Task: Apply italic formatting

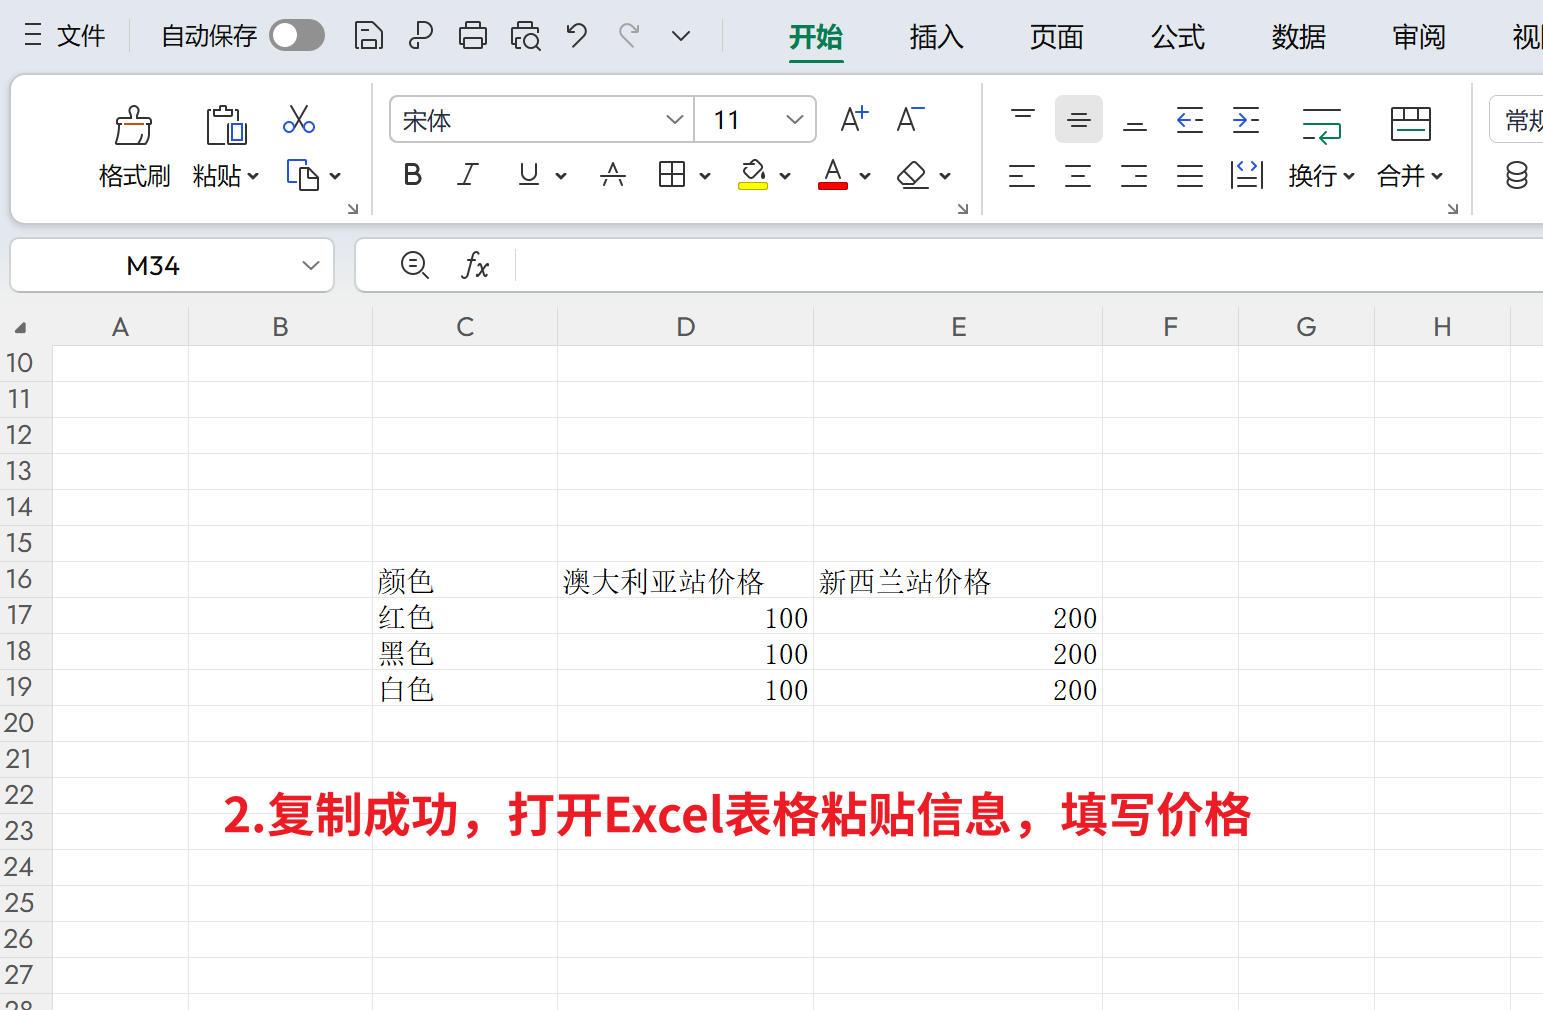Action: point(467,175)
